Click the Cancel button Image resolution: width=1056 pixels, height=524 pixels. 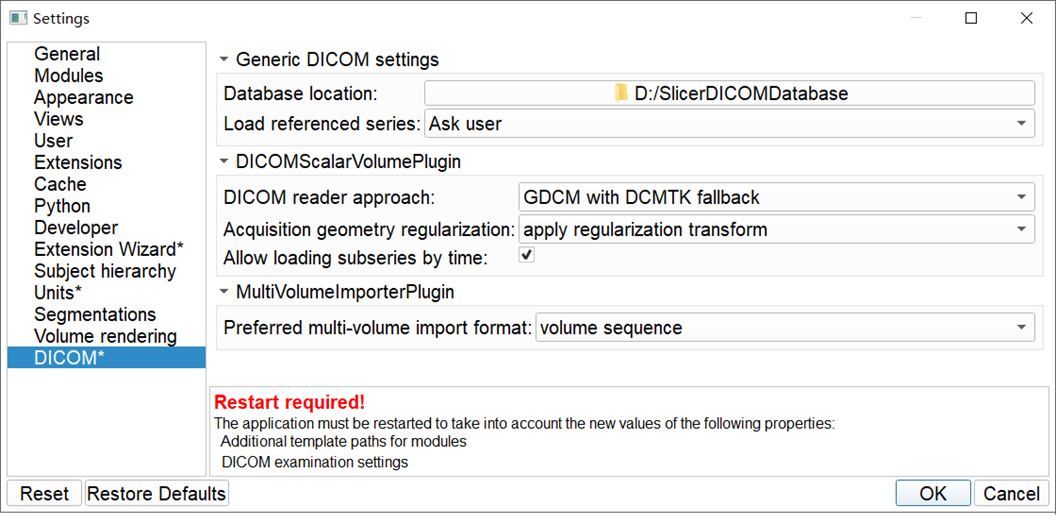click(1011, 494)
